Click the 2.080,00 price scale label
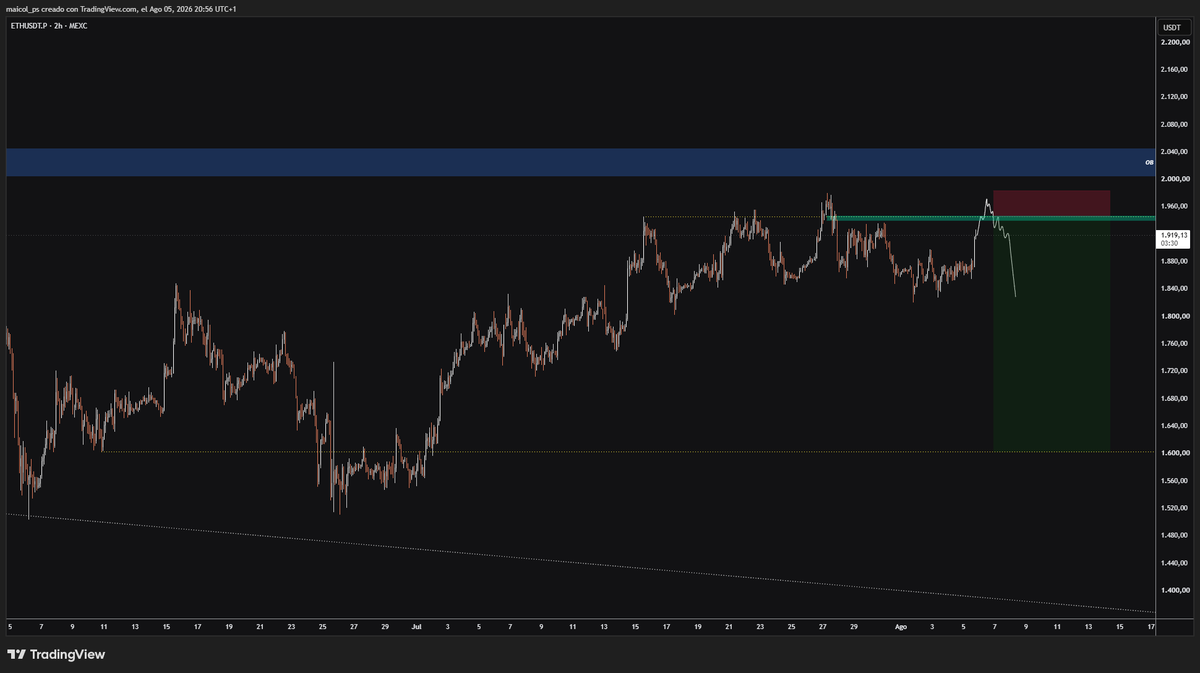The height and width of the screenshot is (673, 1200). pos(1174,125)
